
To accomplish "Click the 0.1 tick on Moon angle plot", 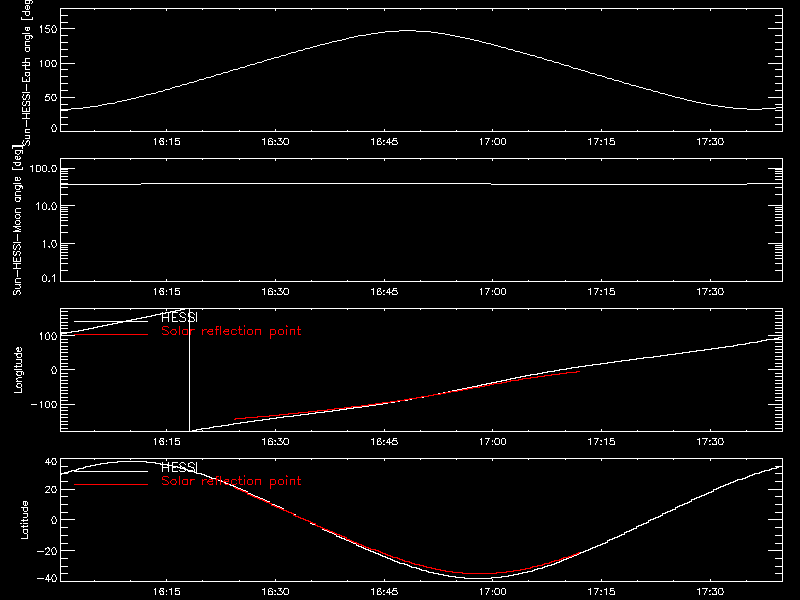I will (x=49, y=278).
